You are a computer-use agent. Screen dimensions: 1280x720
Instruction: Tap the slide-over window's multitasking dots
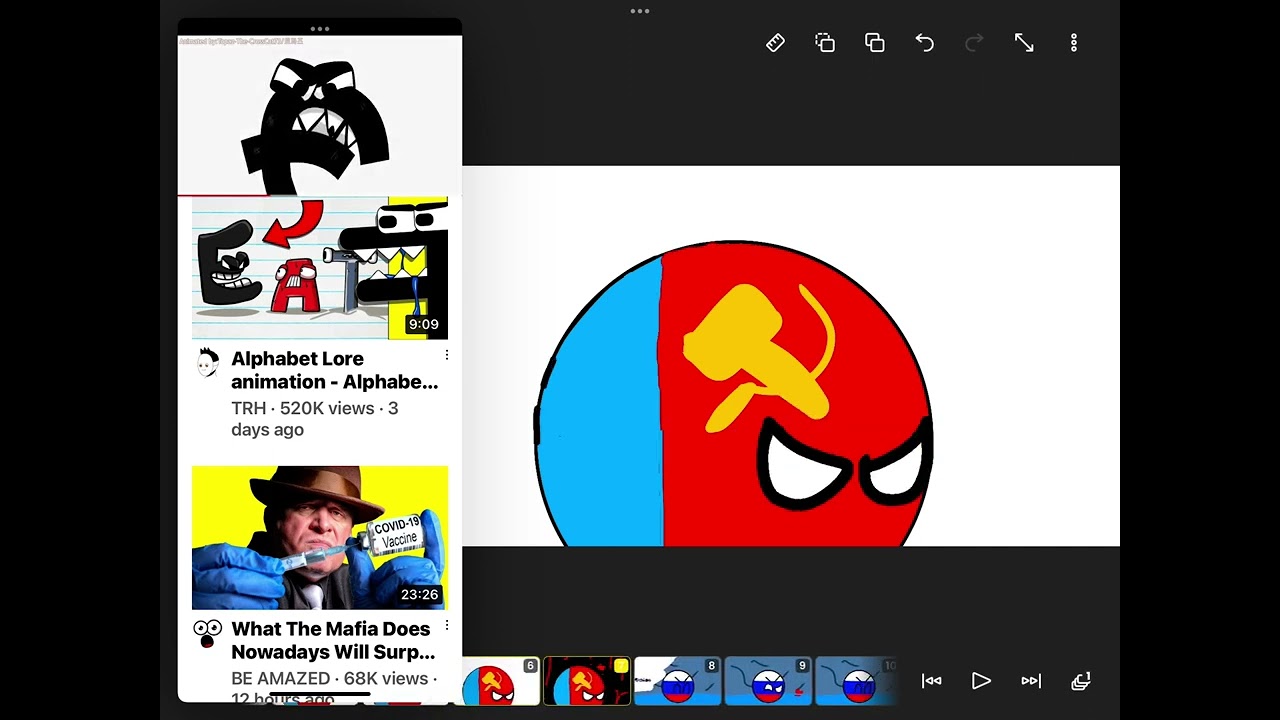320,28
